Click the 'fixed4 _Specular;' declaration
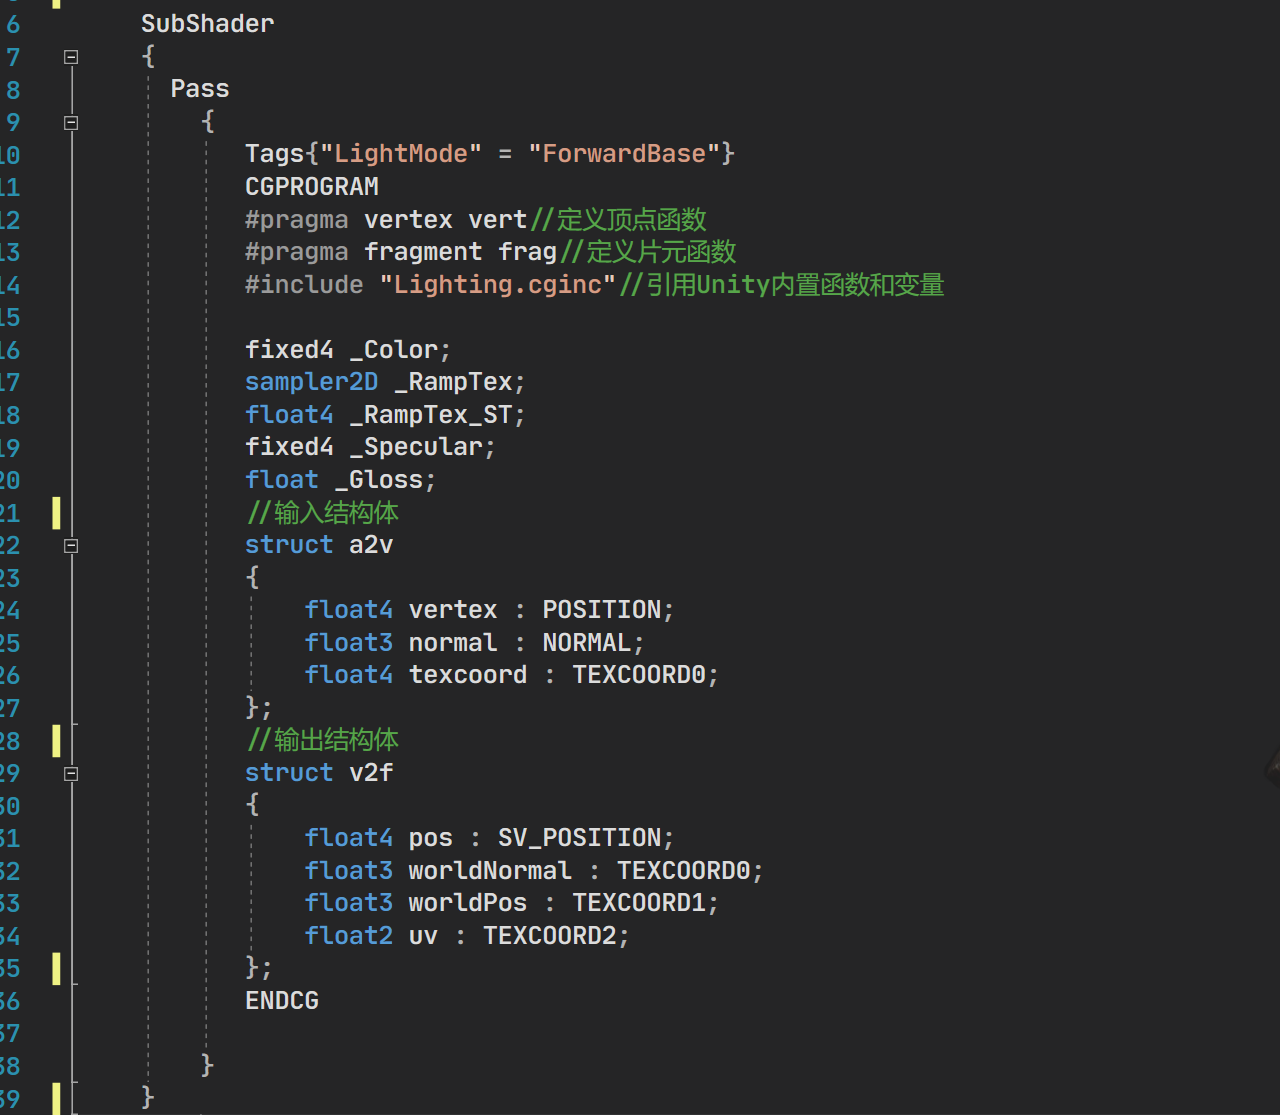The image size is (1280, 1115). click(370, 447)
